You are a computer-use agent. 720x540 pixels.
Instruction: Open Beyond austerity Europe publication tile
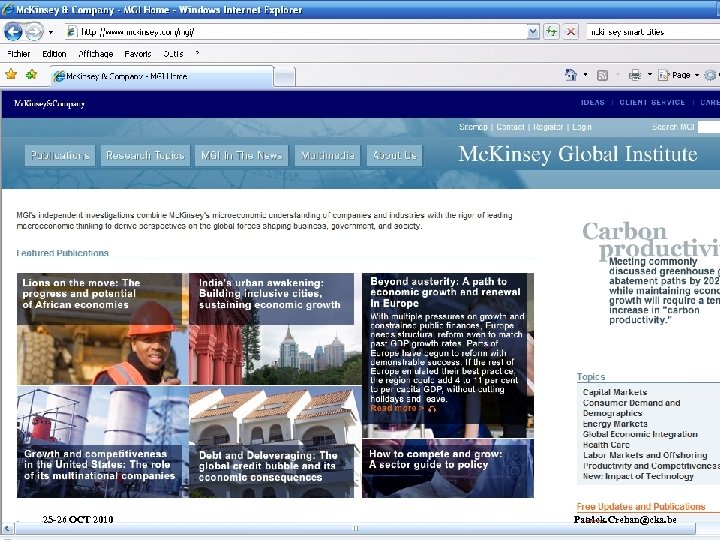[x=448, y=355]
